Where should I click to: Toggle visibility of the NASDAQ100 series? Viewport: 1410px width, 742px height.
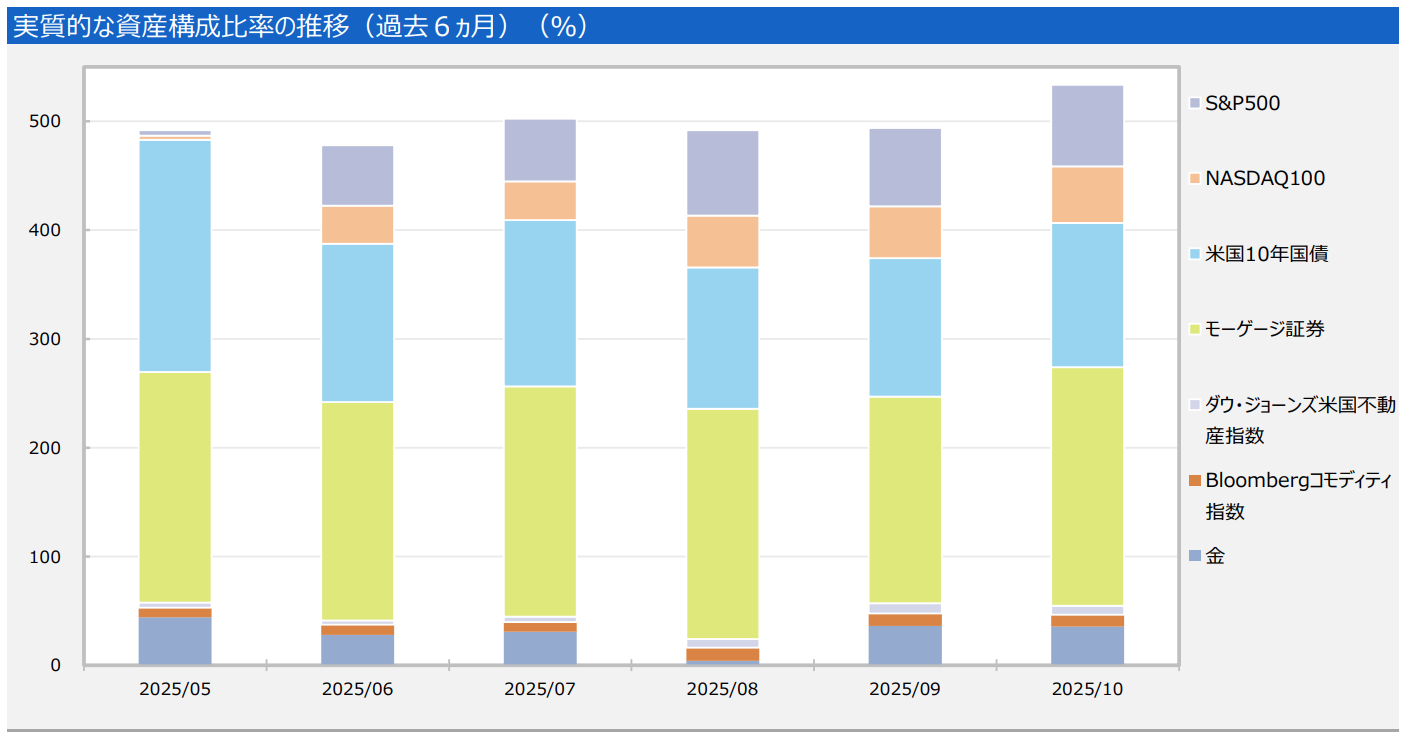coord(1250,179)
